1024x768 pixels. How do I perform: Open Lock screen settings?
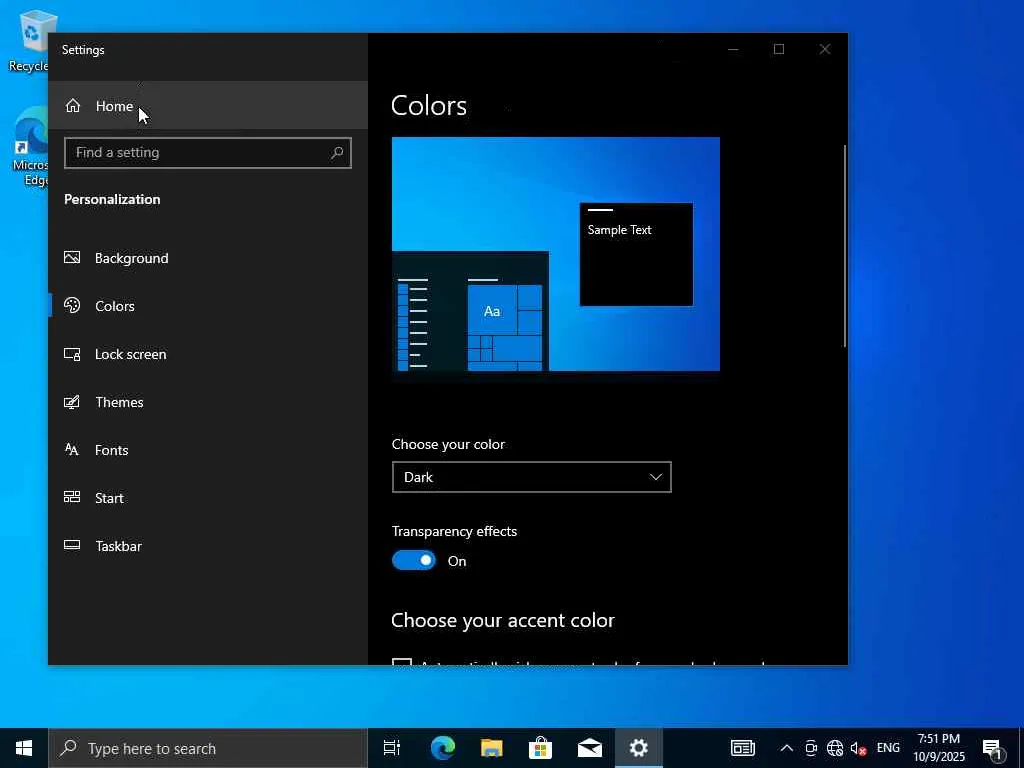coord(208,354)
